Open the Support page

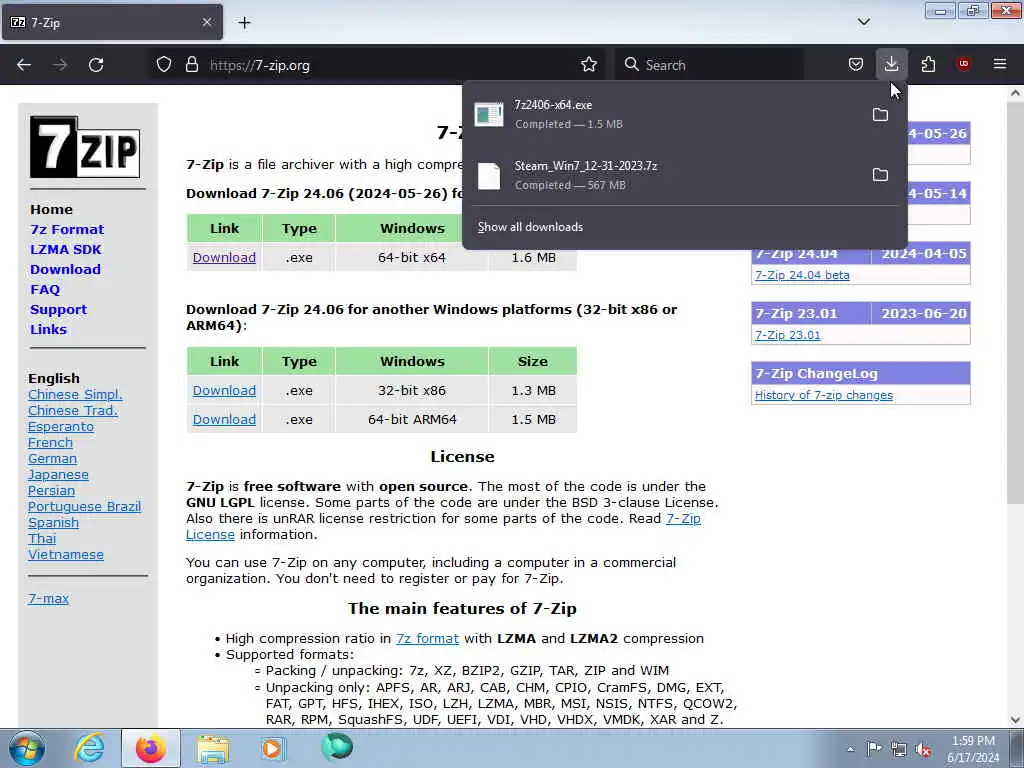[58, 310]
